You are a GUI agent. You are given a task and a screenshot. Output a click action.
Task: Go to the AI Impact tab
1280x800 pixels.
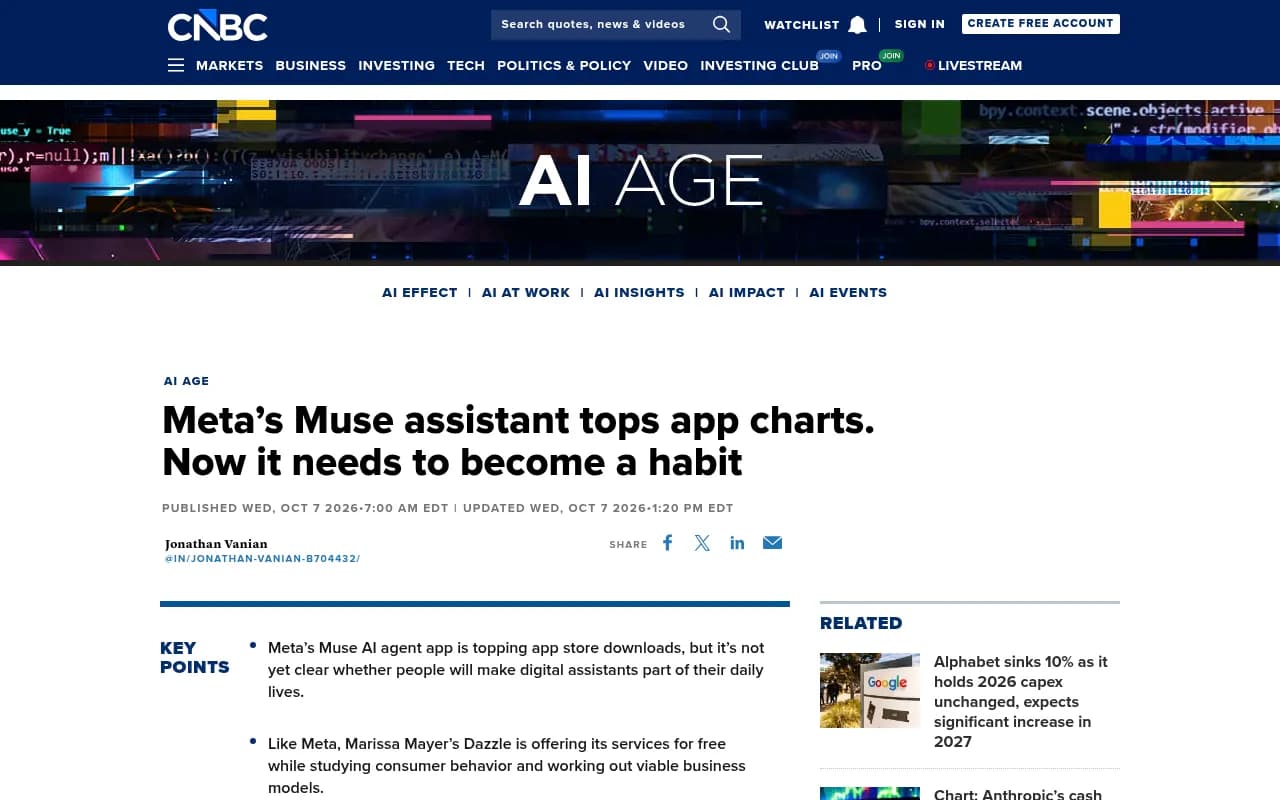[x=747, y=292]
